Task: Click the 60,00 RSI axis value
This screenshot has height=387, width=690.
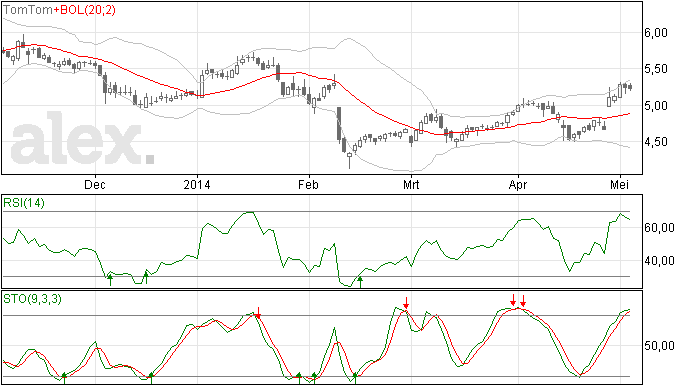Action: pos(659,228)
